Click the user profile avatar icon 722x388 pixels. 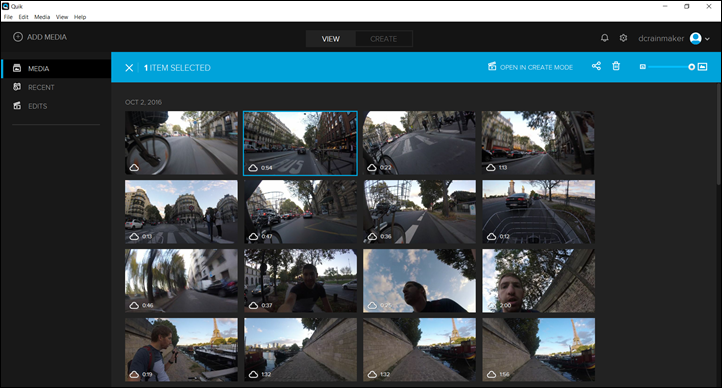[x=695, y=39]
